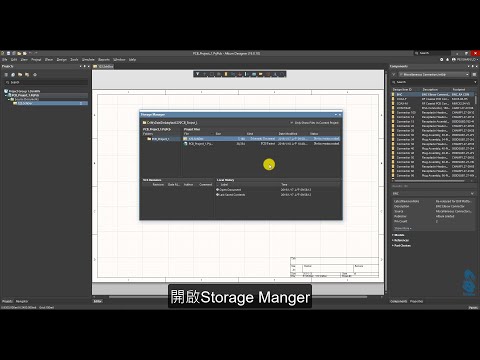Open the Miscellaneous Connectors library dropdown
Viewport: 480px width, 360px height.
pos(434,74)
